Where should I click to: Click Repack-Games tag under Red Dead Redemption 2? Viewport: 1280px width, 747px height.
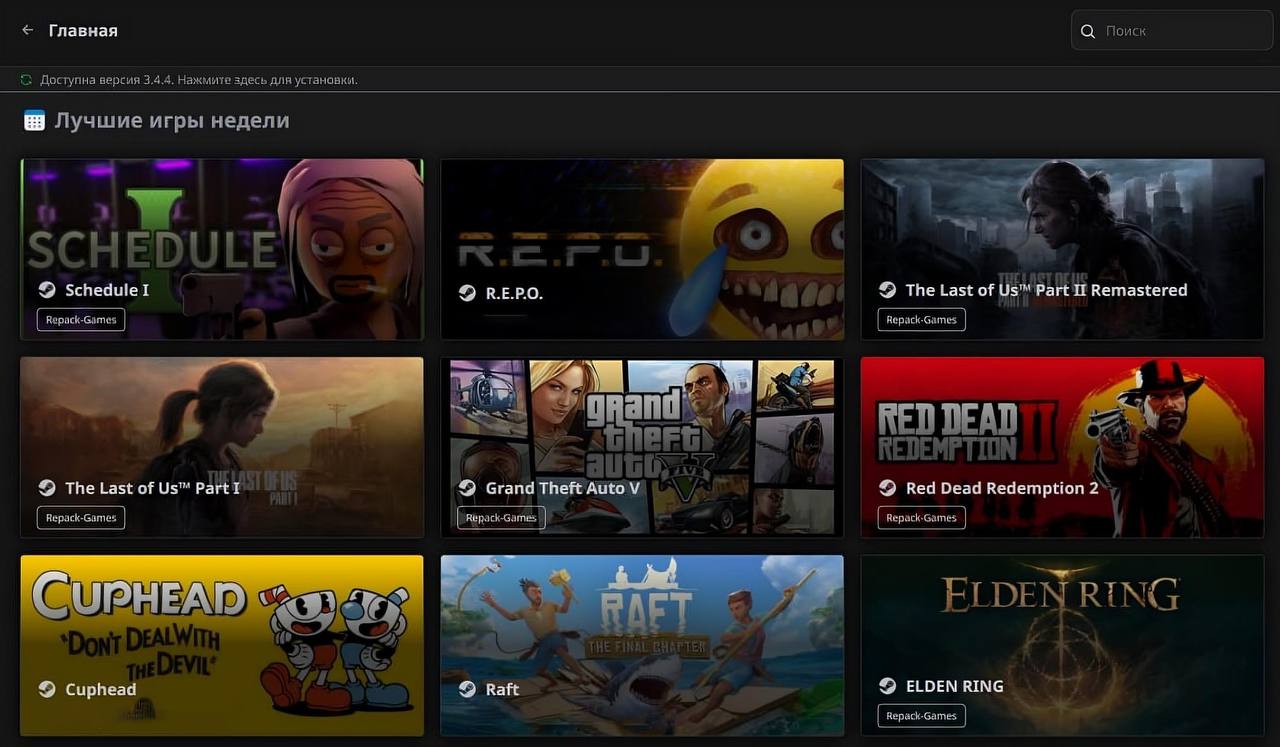[921, 518]
